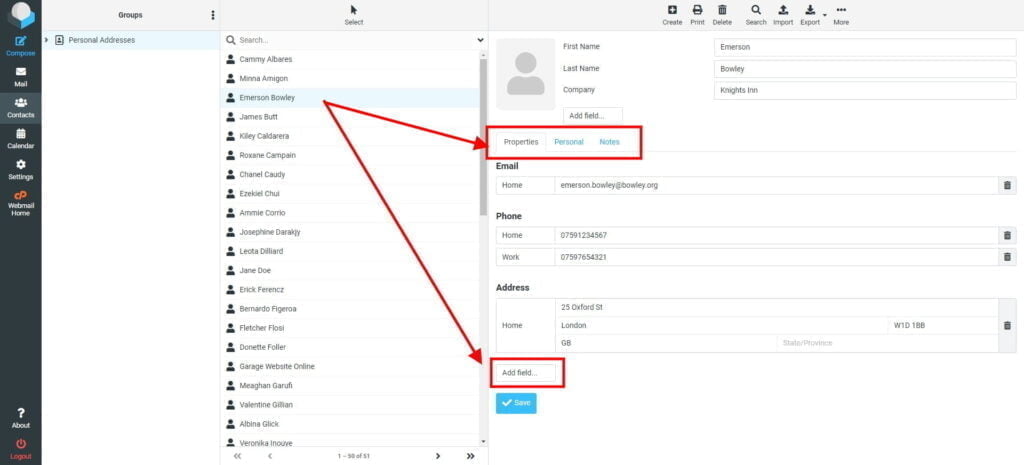Open Compose from the sidebar
Image resolution: width=1024 pixels, height=465 pixels.
tap(20, 46)
